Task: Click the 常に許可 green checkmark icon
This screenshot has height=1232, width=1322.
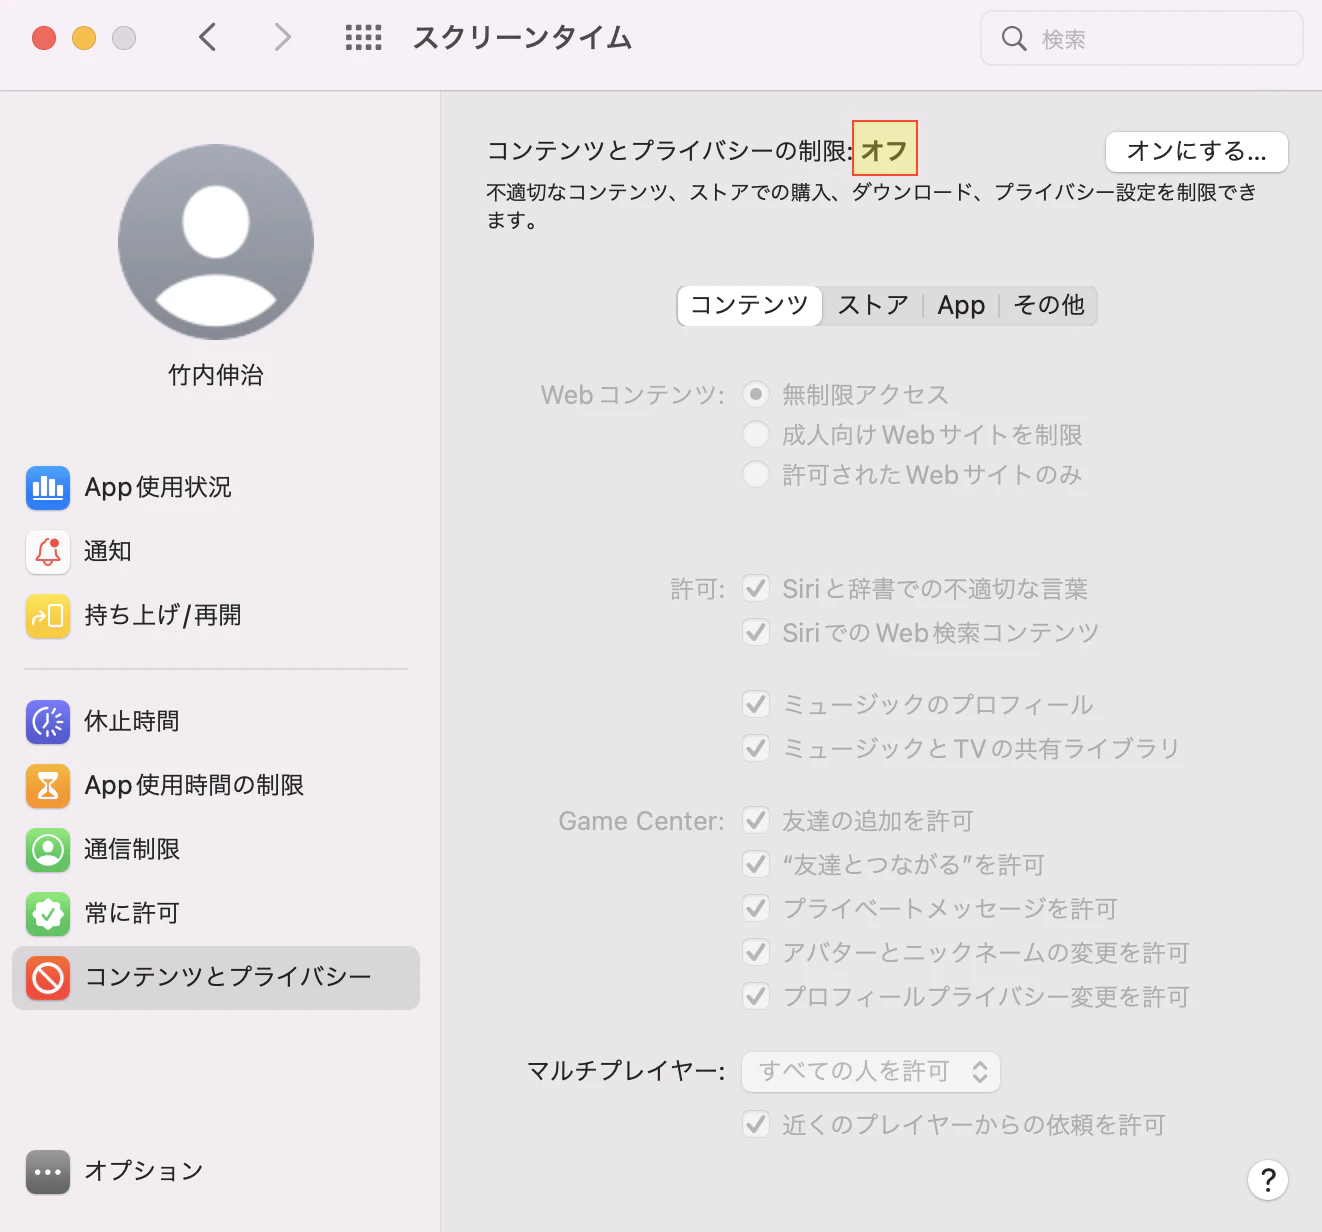Action: coord(48,914)
